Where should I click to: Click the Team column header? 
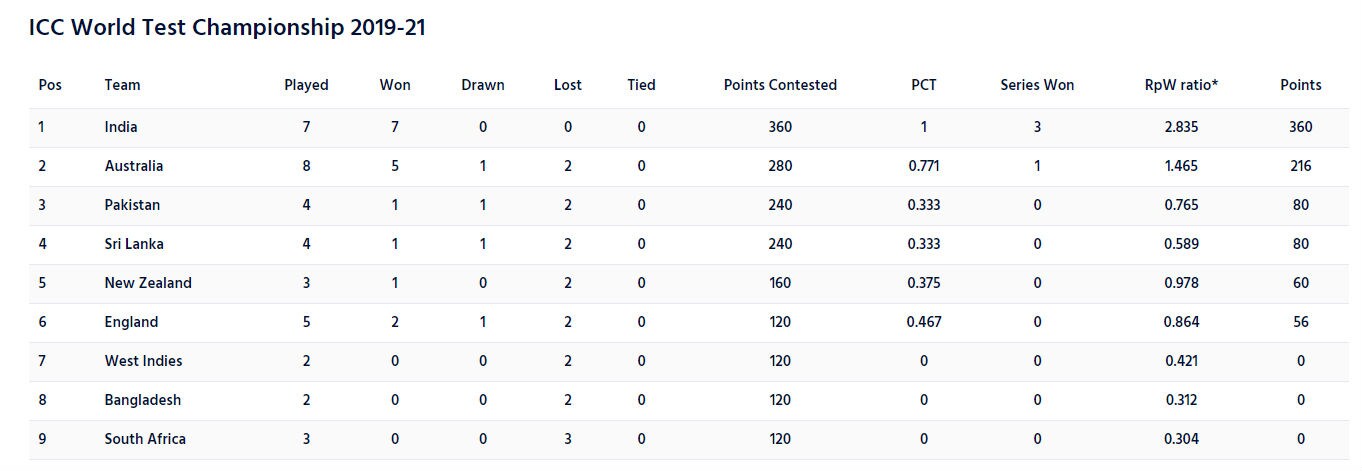point(122,85)
